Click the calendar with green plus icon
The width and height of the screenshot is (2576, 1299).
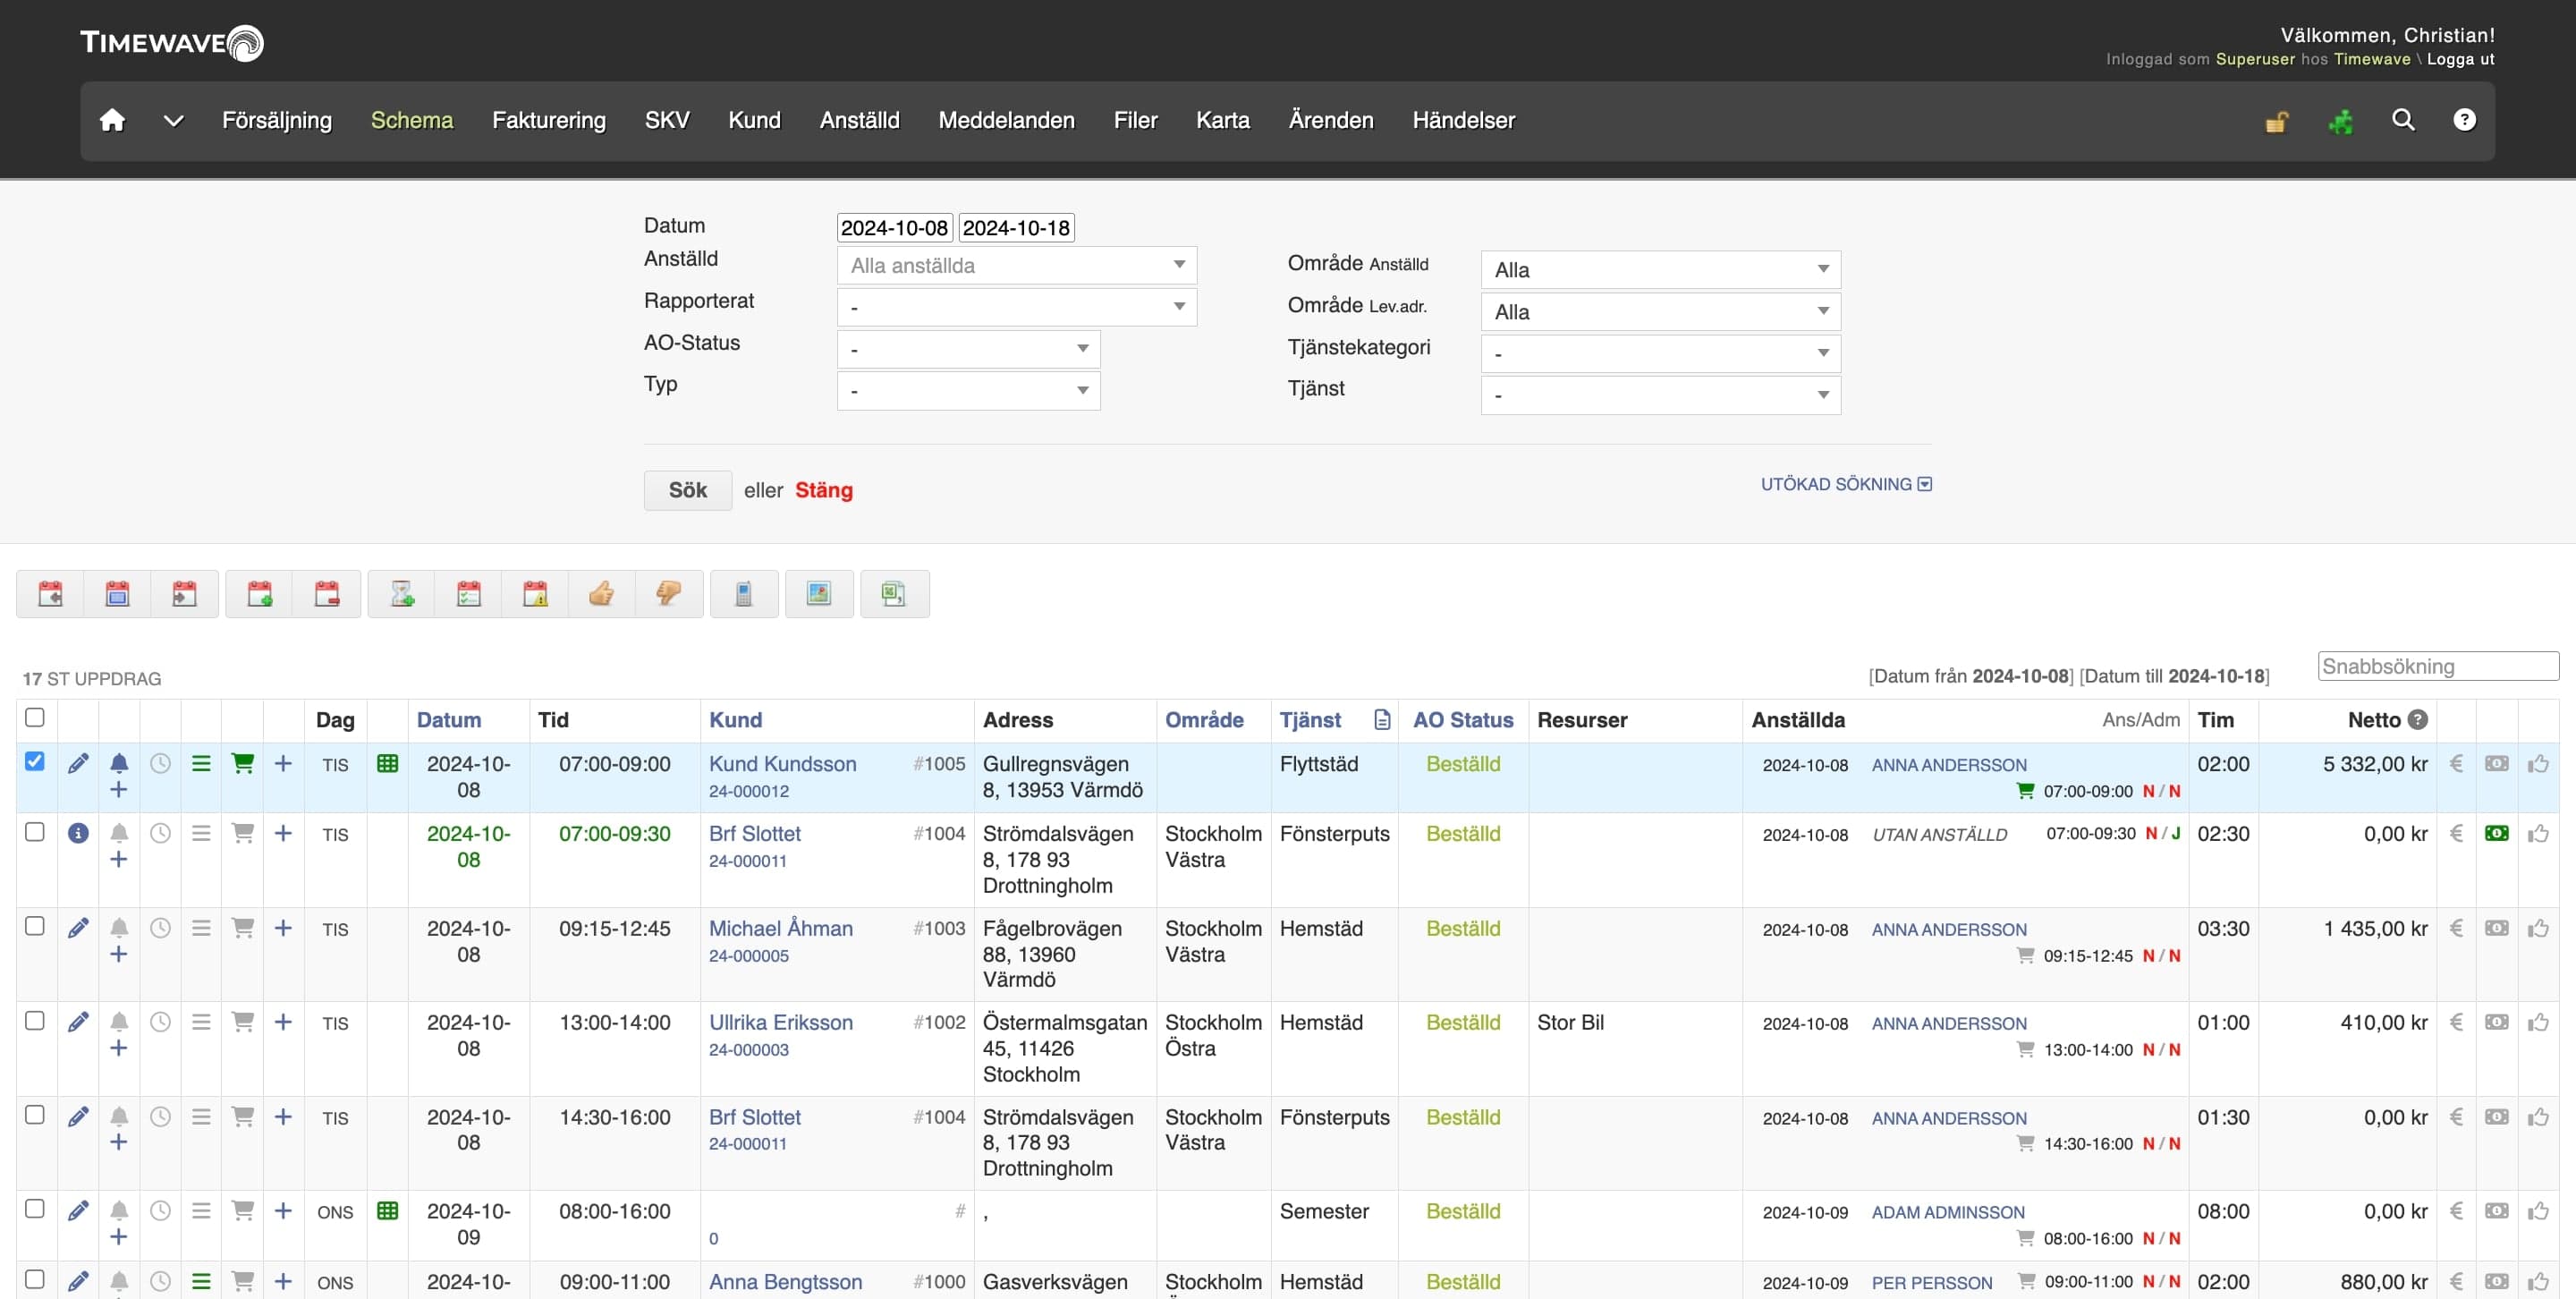260,594
